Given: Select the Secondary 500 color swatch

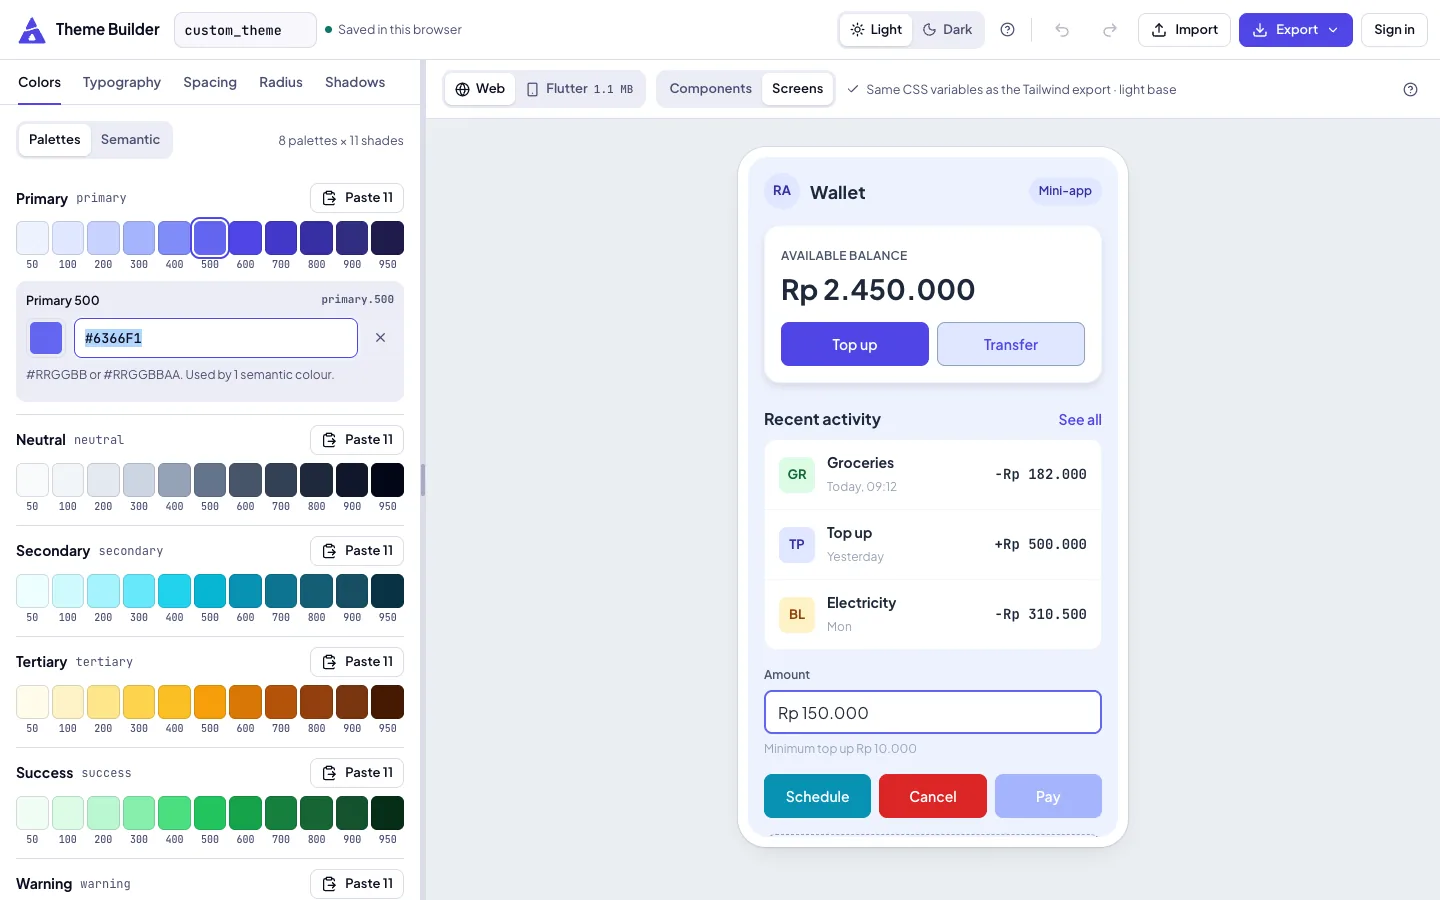Looking at the screenshot, I should click(210, 591).
